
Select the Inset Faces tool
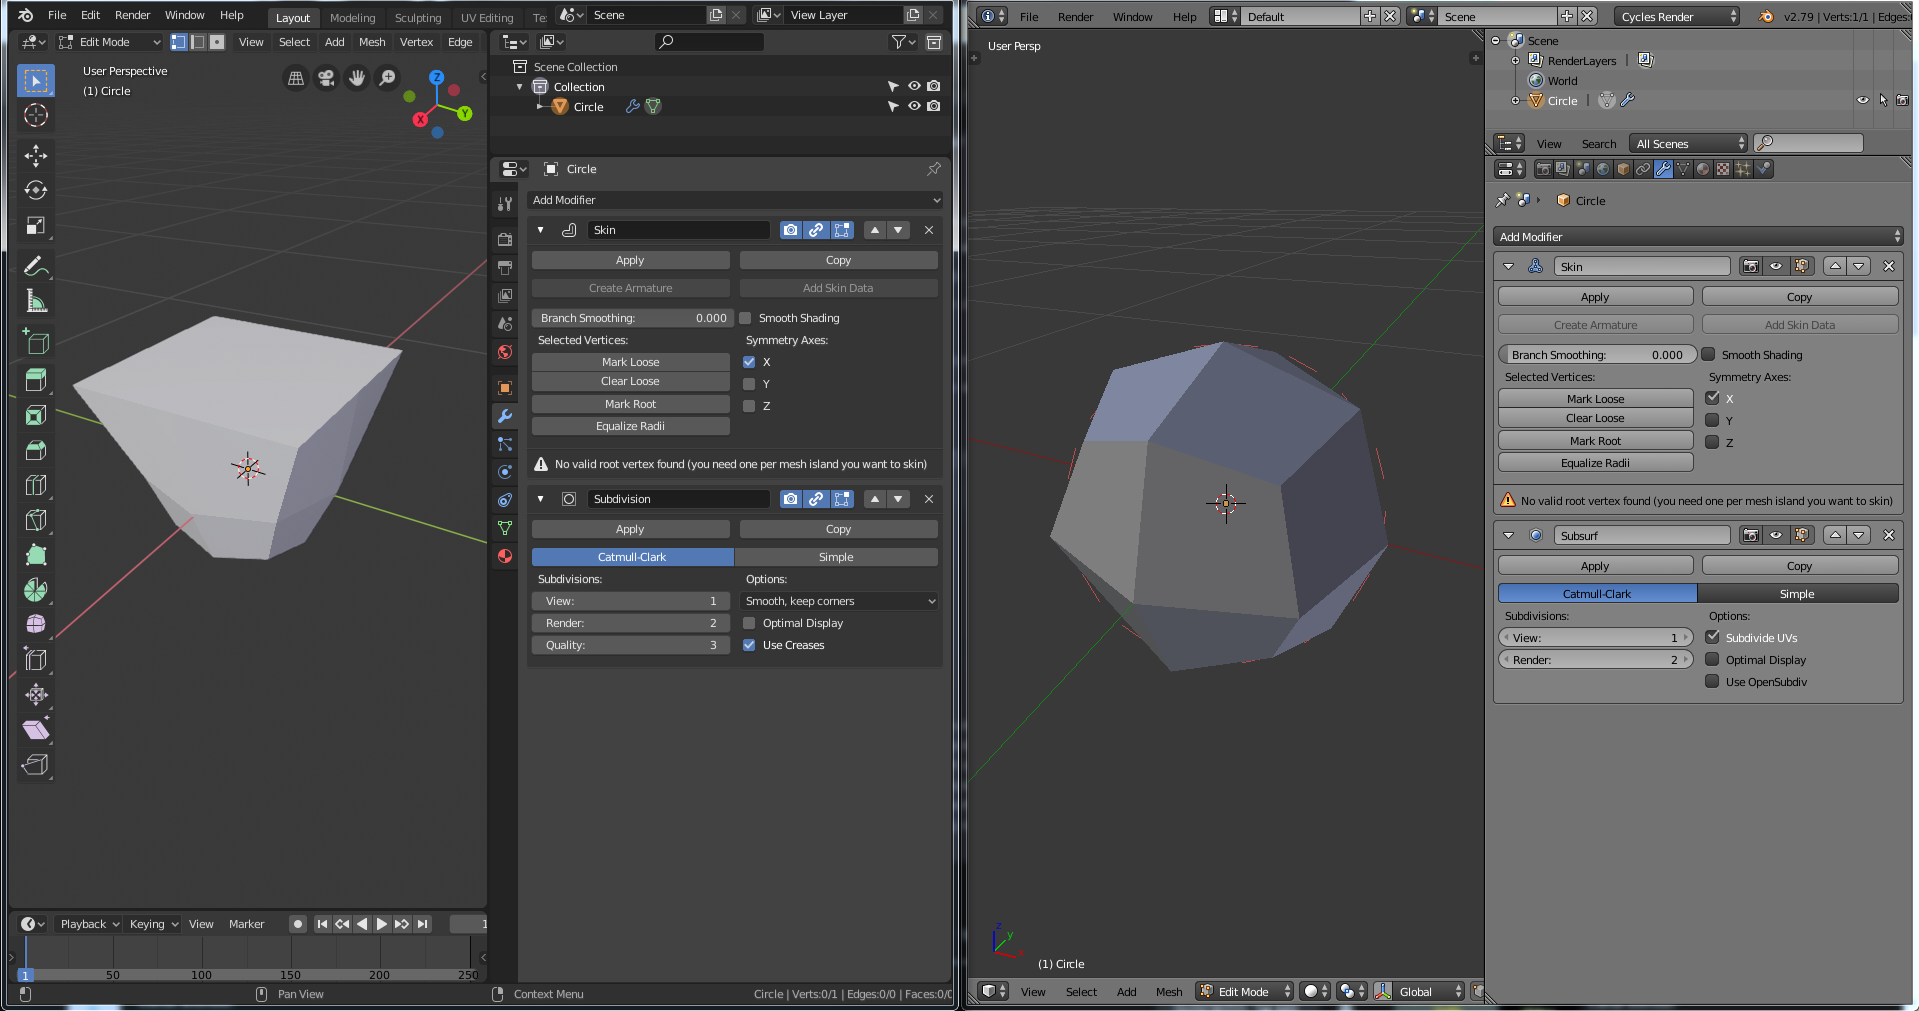pyautogui.click(x=36, y=415)
